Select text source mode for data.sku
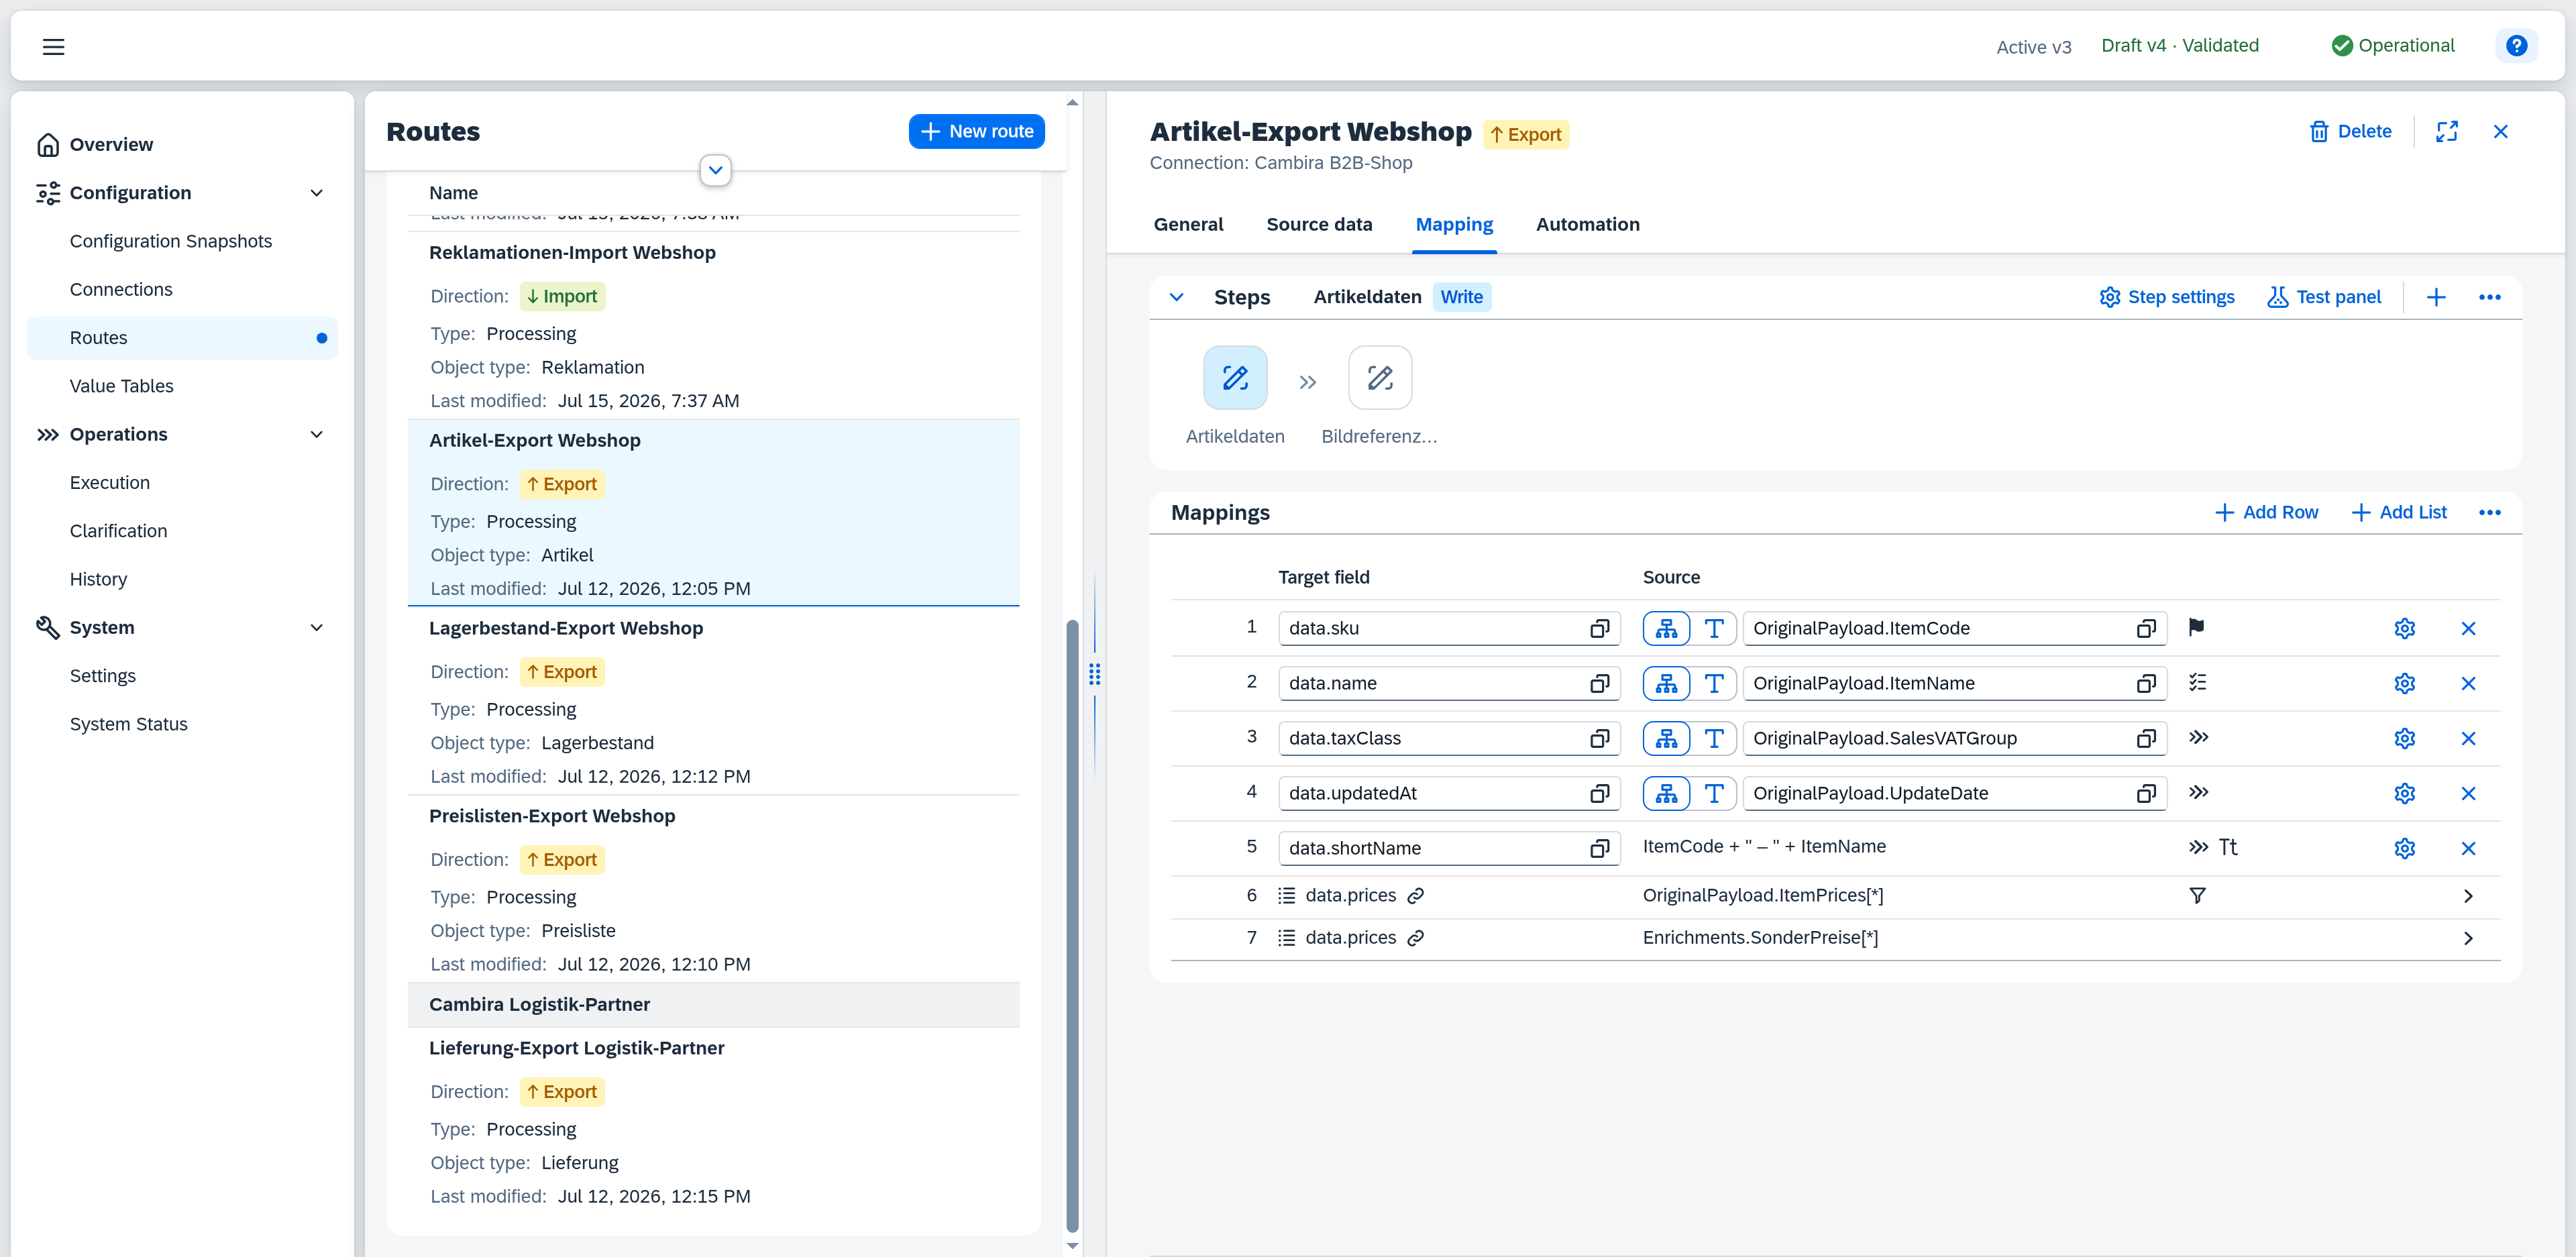This screenshot has height=1257, width=2576. [x=1713, y=628]
